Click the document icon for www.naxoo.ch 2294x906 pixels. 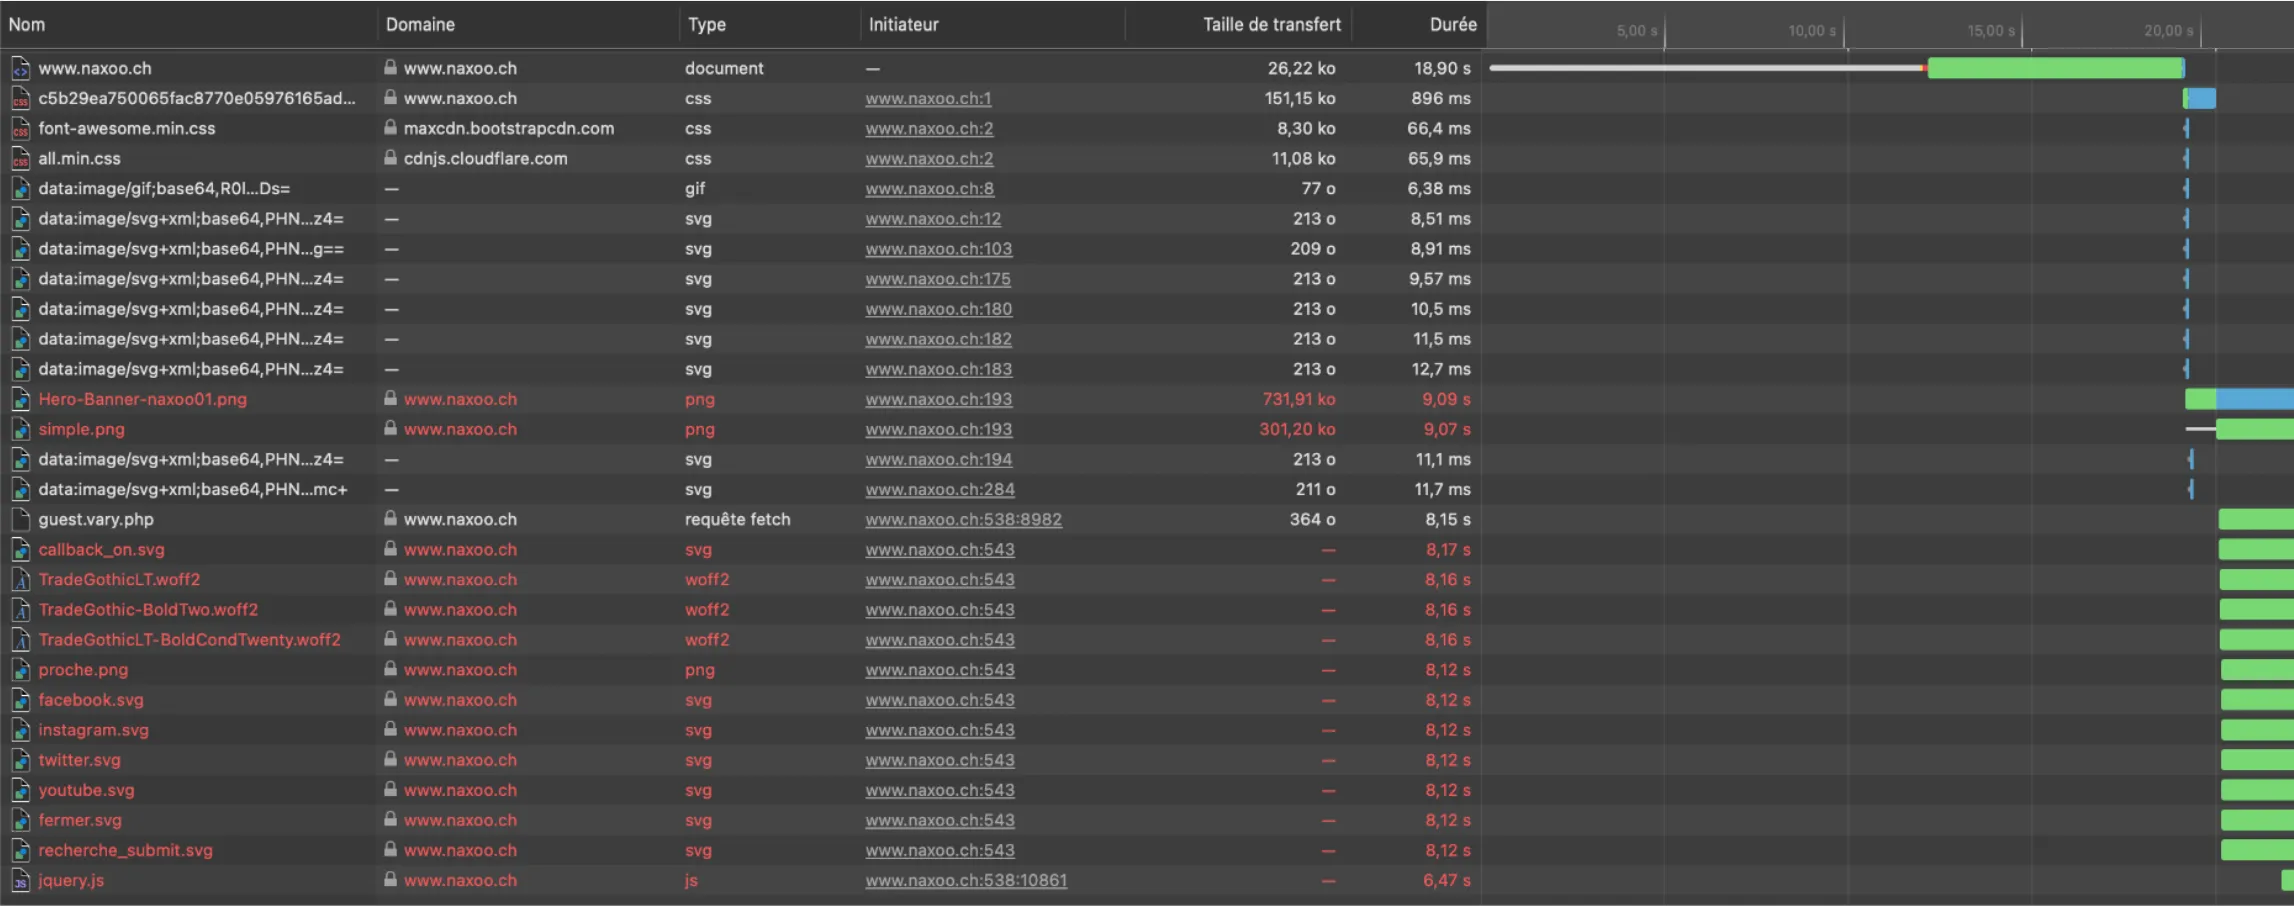pos(20,69)
